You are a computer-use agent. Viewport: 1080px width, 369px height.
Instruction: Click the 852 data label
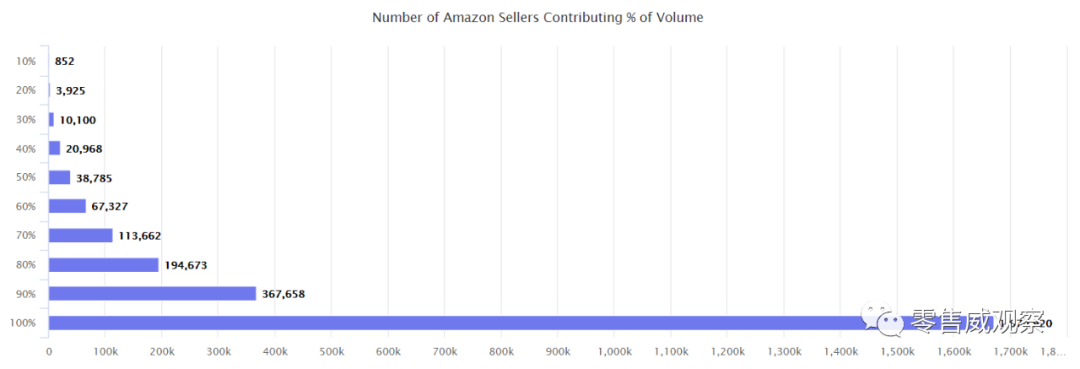[x=65, y=61]
